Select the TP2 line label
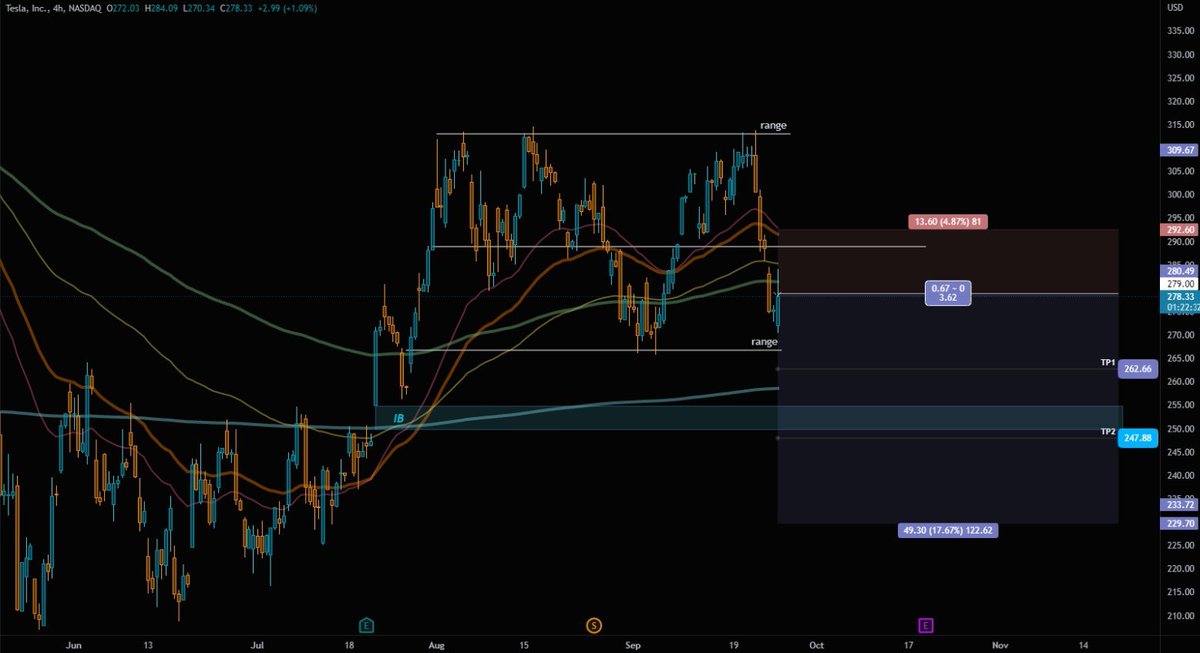 (x=1108, y=431)
